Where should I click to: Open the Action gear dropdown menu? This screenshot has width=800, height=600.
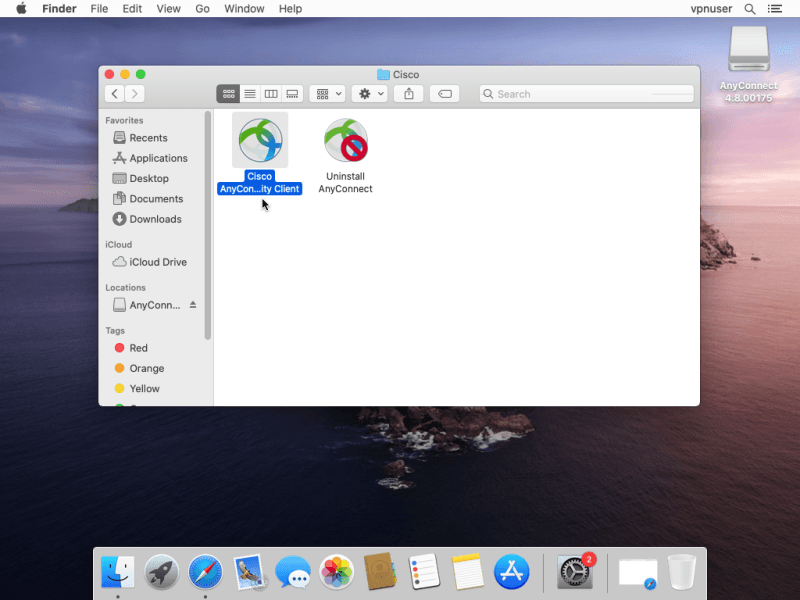(369, 93)
